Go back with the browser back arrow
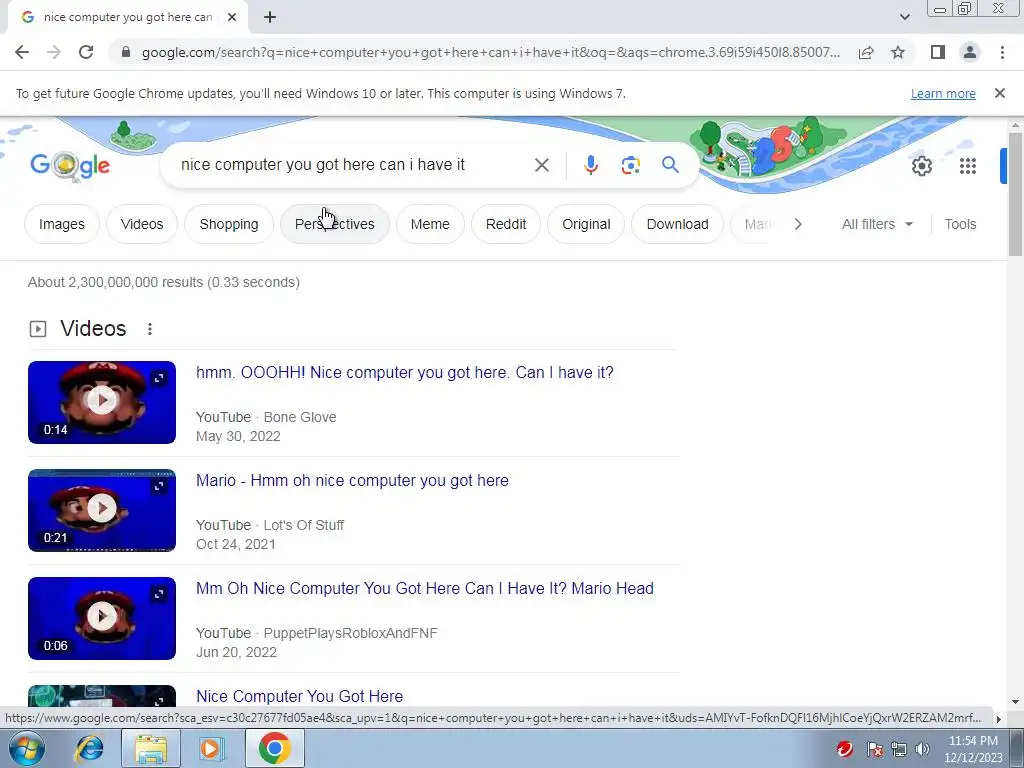1024x768 pixels. tap(22, 52)
